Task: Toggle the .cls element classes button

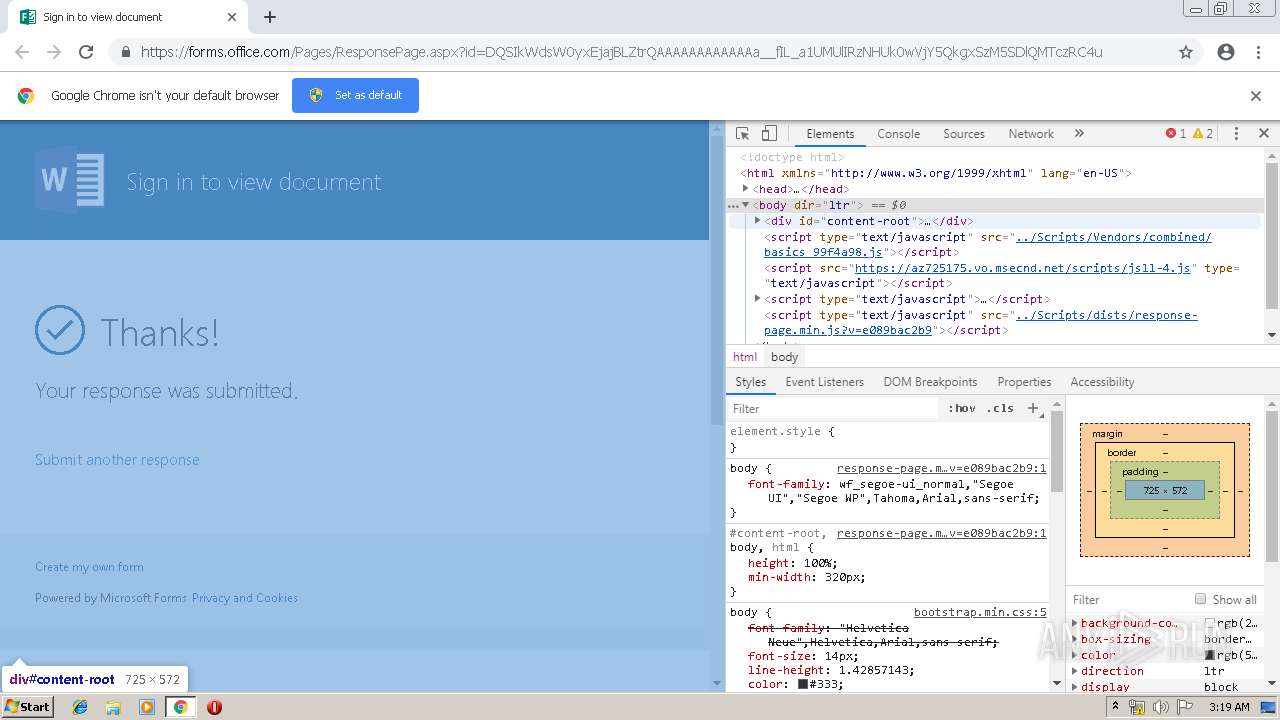Action: [x=1000, y=409]
